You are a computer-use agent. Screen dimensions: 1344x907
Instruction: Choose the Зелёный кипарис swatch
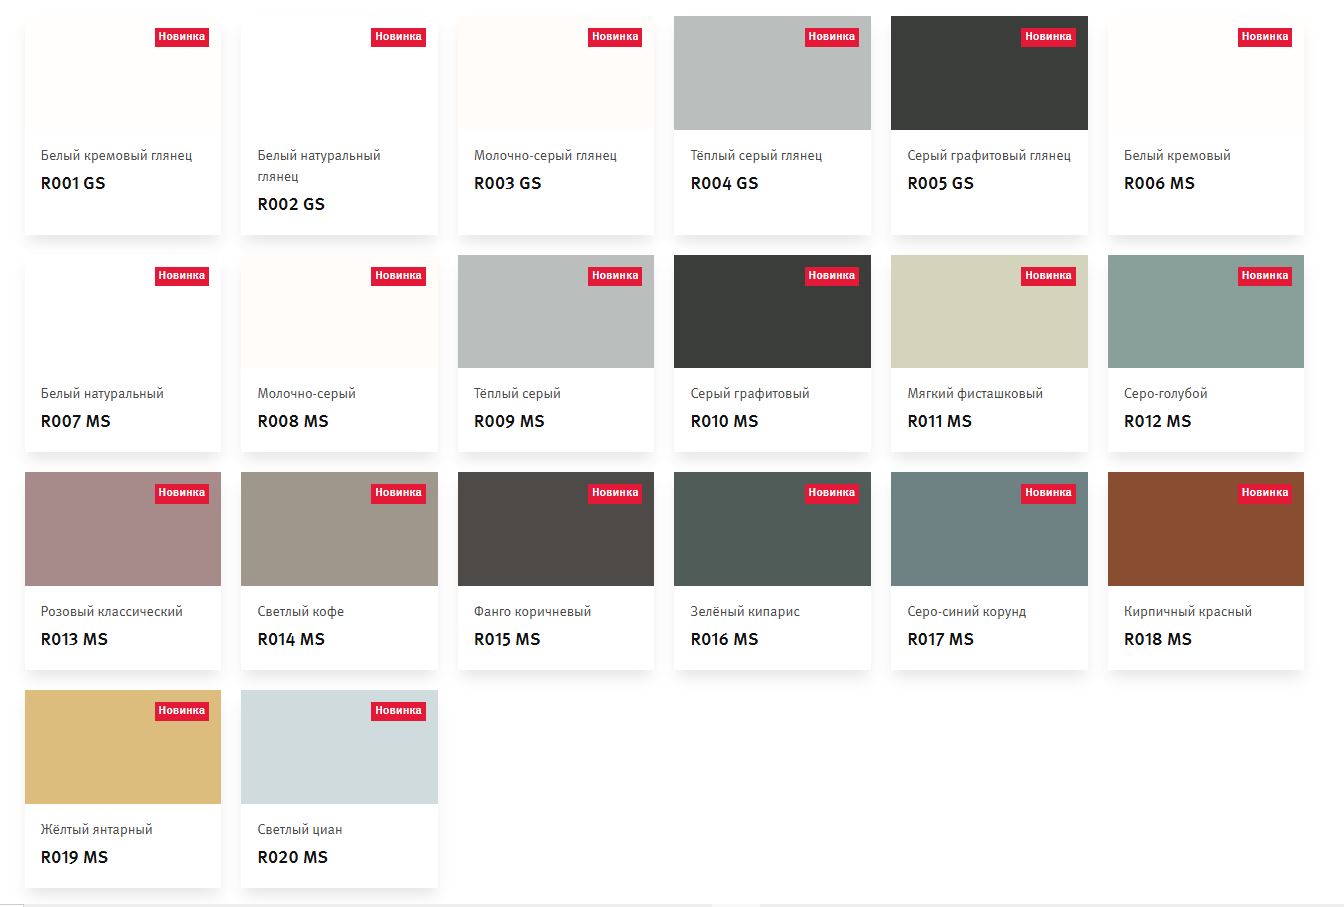[x=771, y=529]
